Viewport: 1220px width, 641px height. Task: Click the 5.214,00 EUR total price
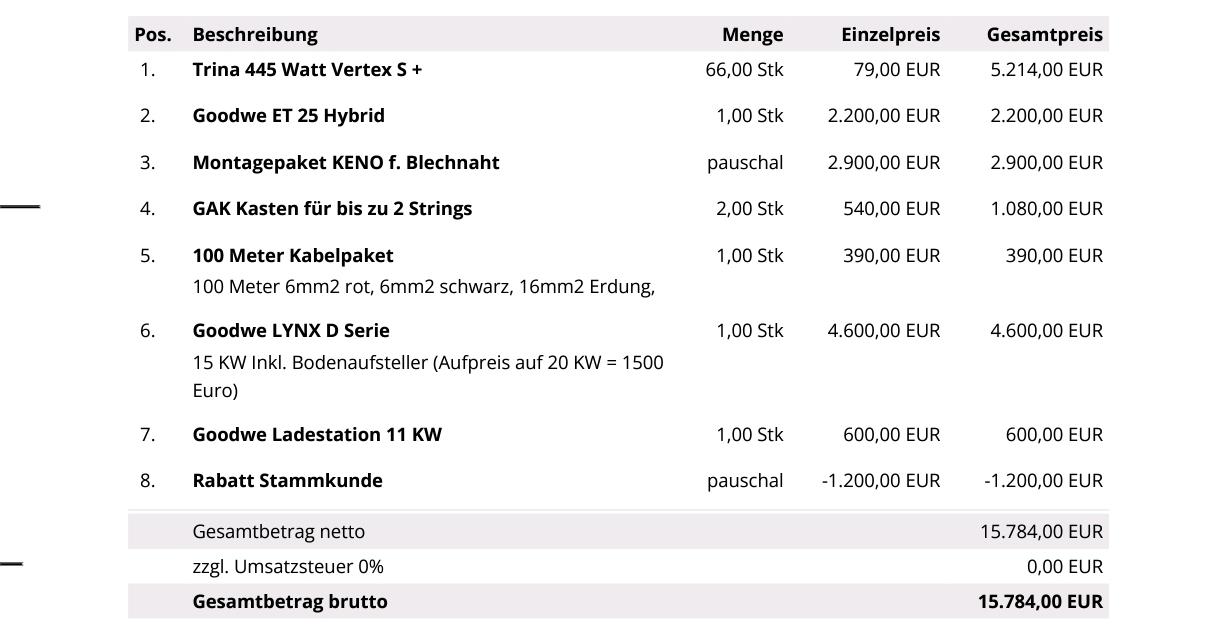coord(1046,70)
